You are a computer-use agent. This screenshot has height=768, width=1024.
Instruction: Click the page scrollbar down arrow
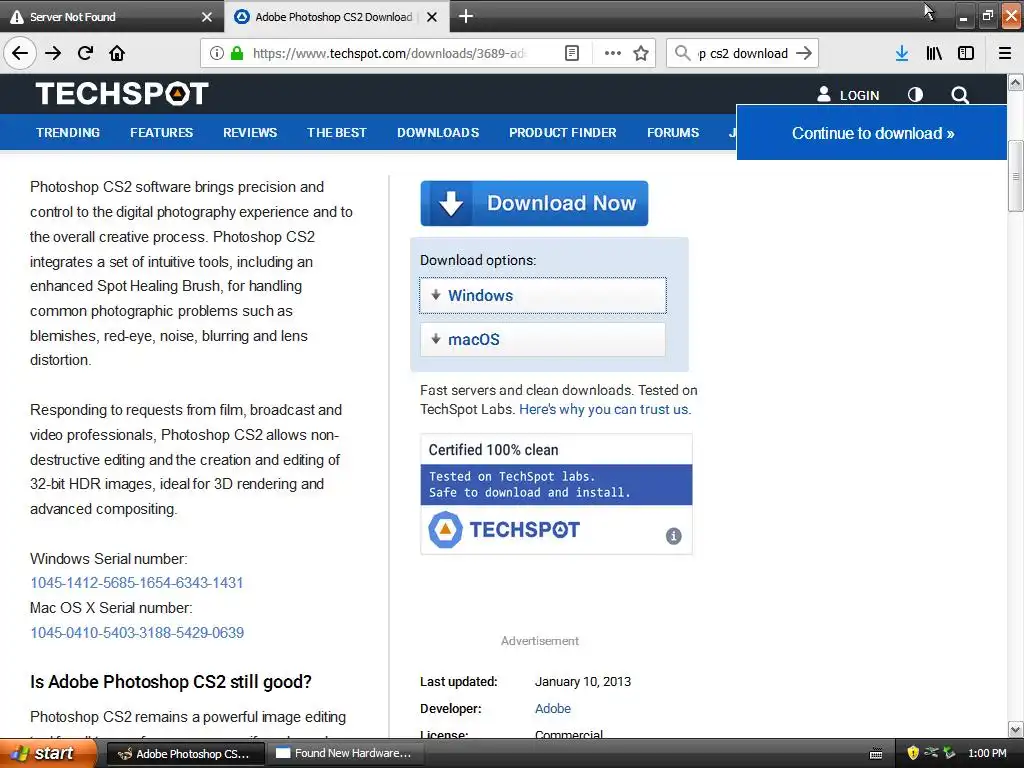(x=1016, y=730)
